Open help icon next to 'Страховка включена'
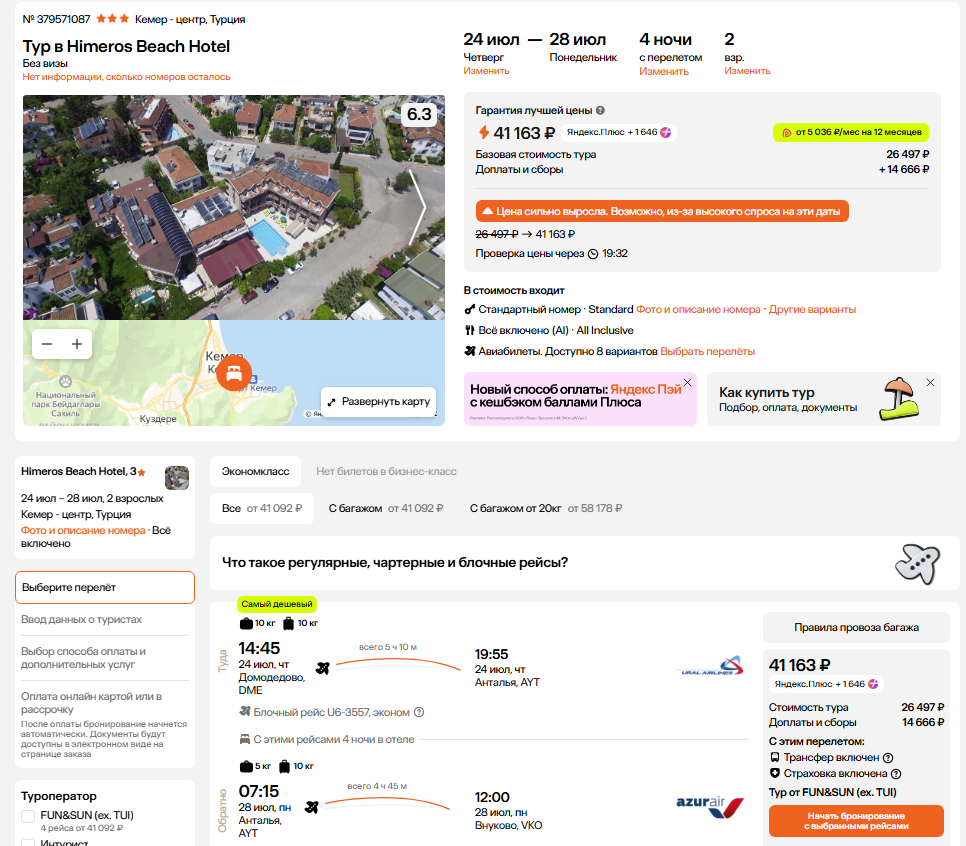 [896, 774]
